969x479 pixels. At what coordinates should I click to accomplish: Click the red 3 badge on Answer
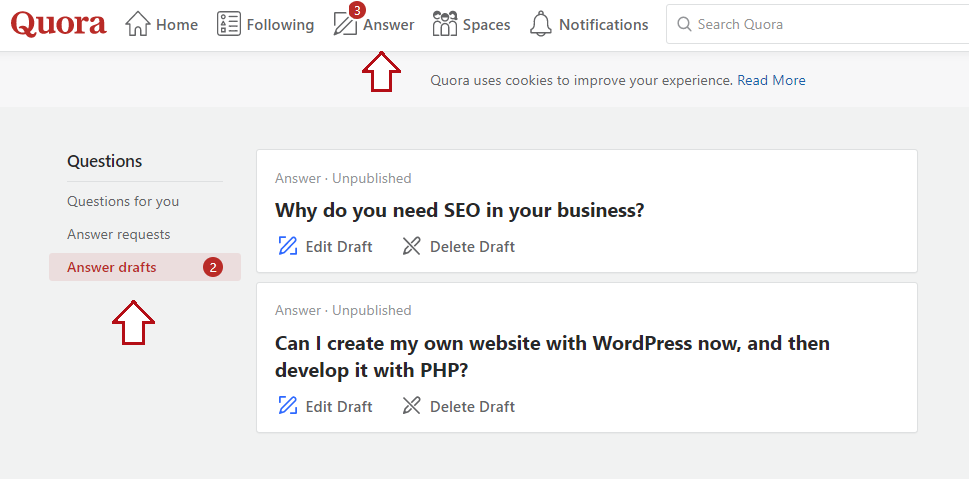click(x=357, y=10)
